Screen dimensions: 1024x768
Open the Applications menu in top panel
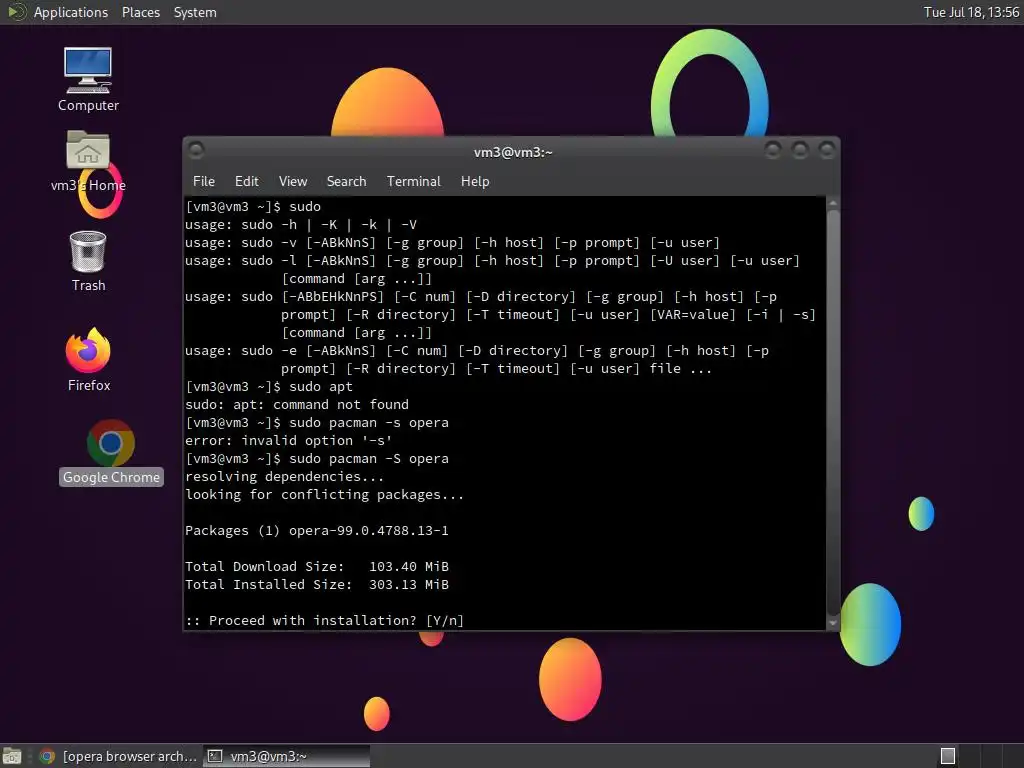pos(71,12)
